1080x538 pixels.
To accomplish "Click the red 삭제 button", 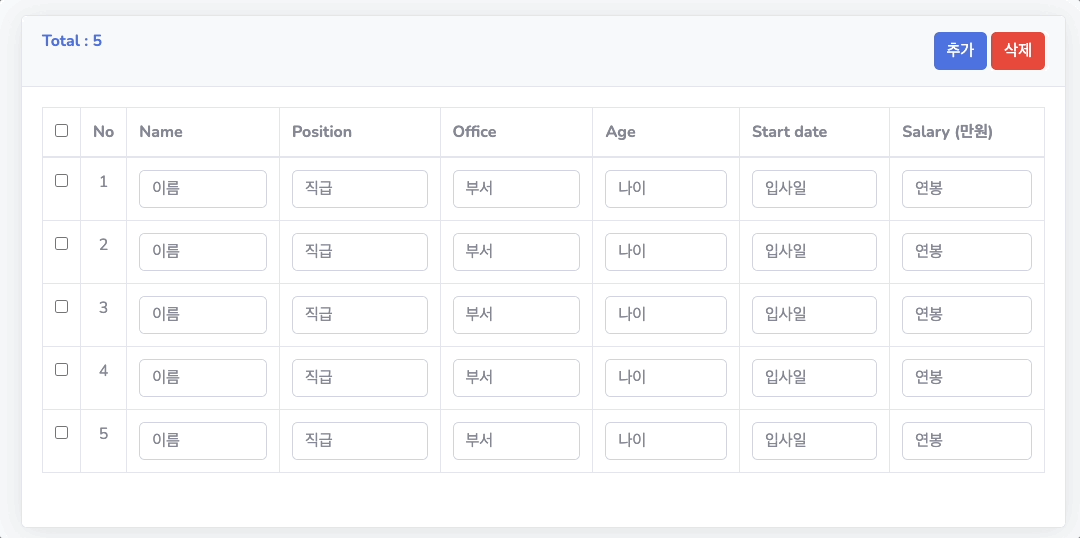I will click(x=1018, y=51).
